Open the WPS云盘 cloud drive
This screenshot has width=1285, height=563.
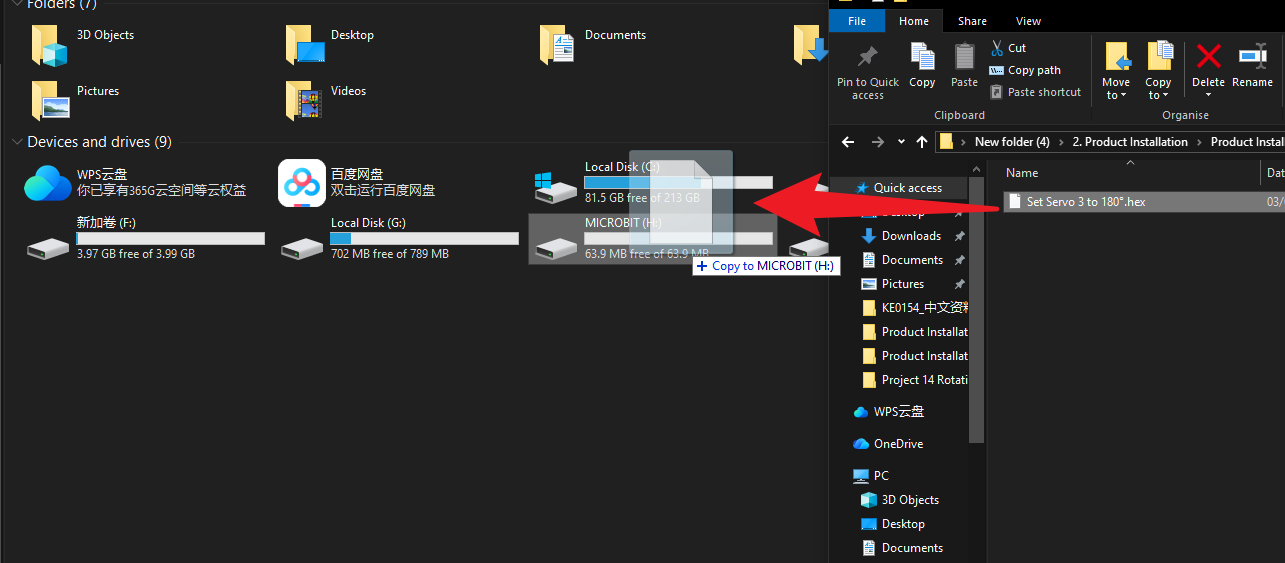[x=136, y=183]
